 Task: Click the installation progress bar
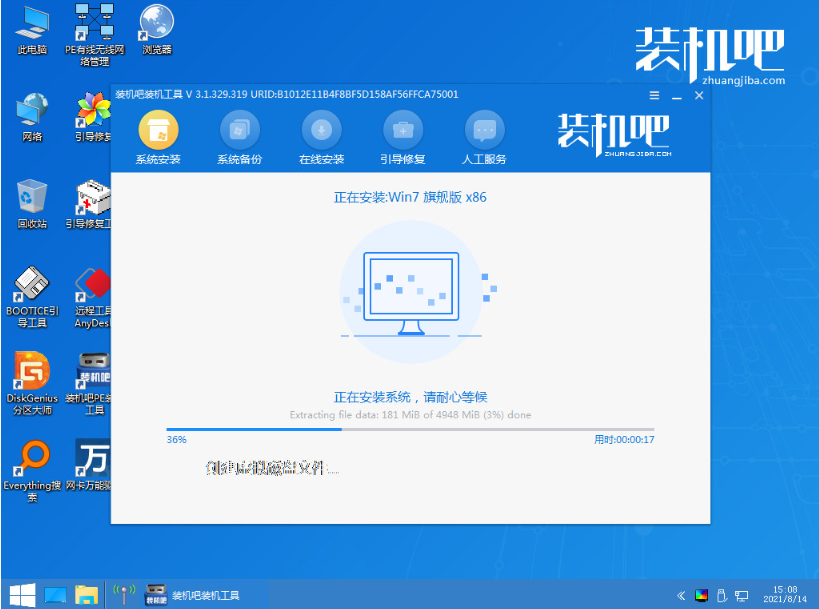(x=410, y=429)
